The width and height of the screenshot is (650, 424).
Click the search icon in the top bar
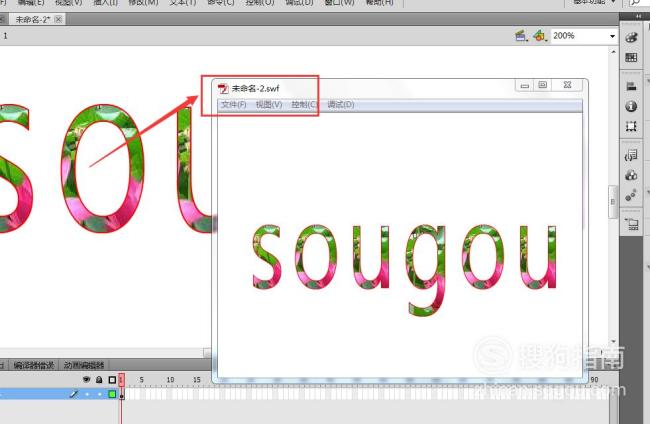635,2
